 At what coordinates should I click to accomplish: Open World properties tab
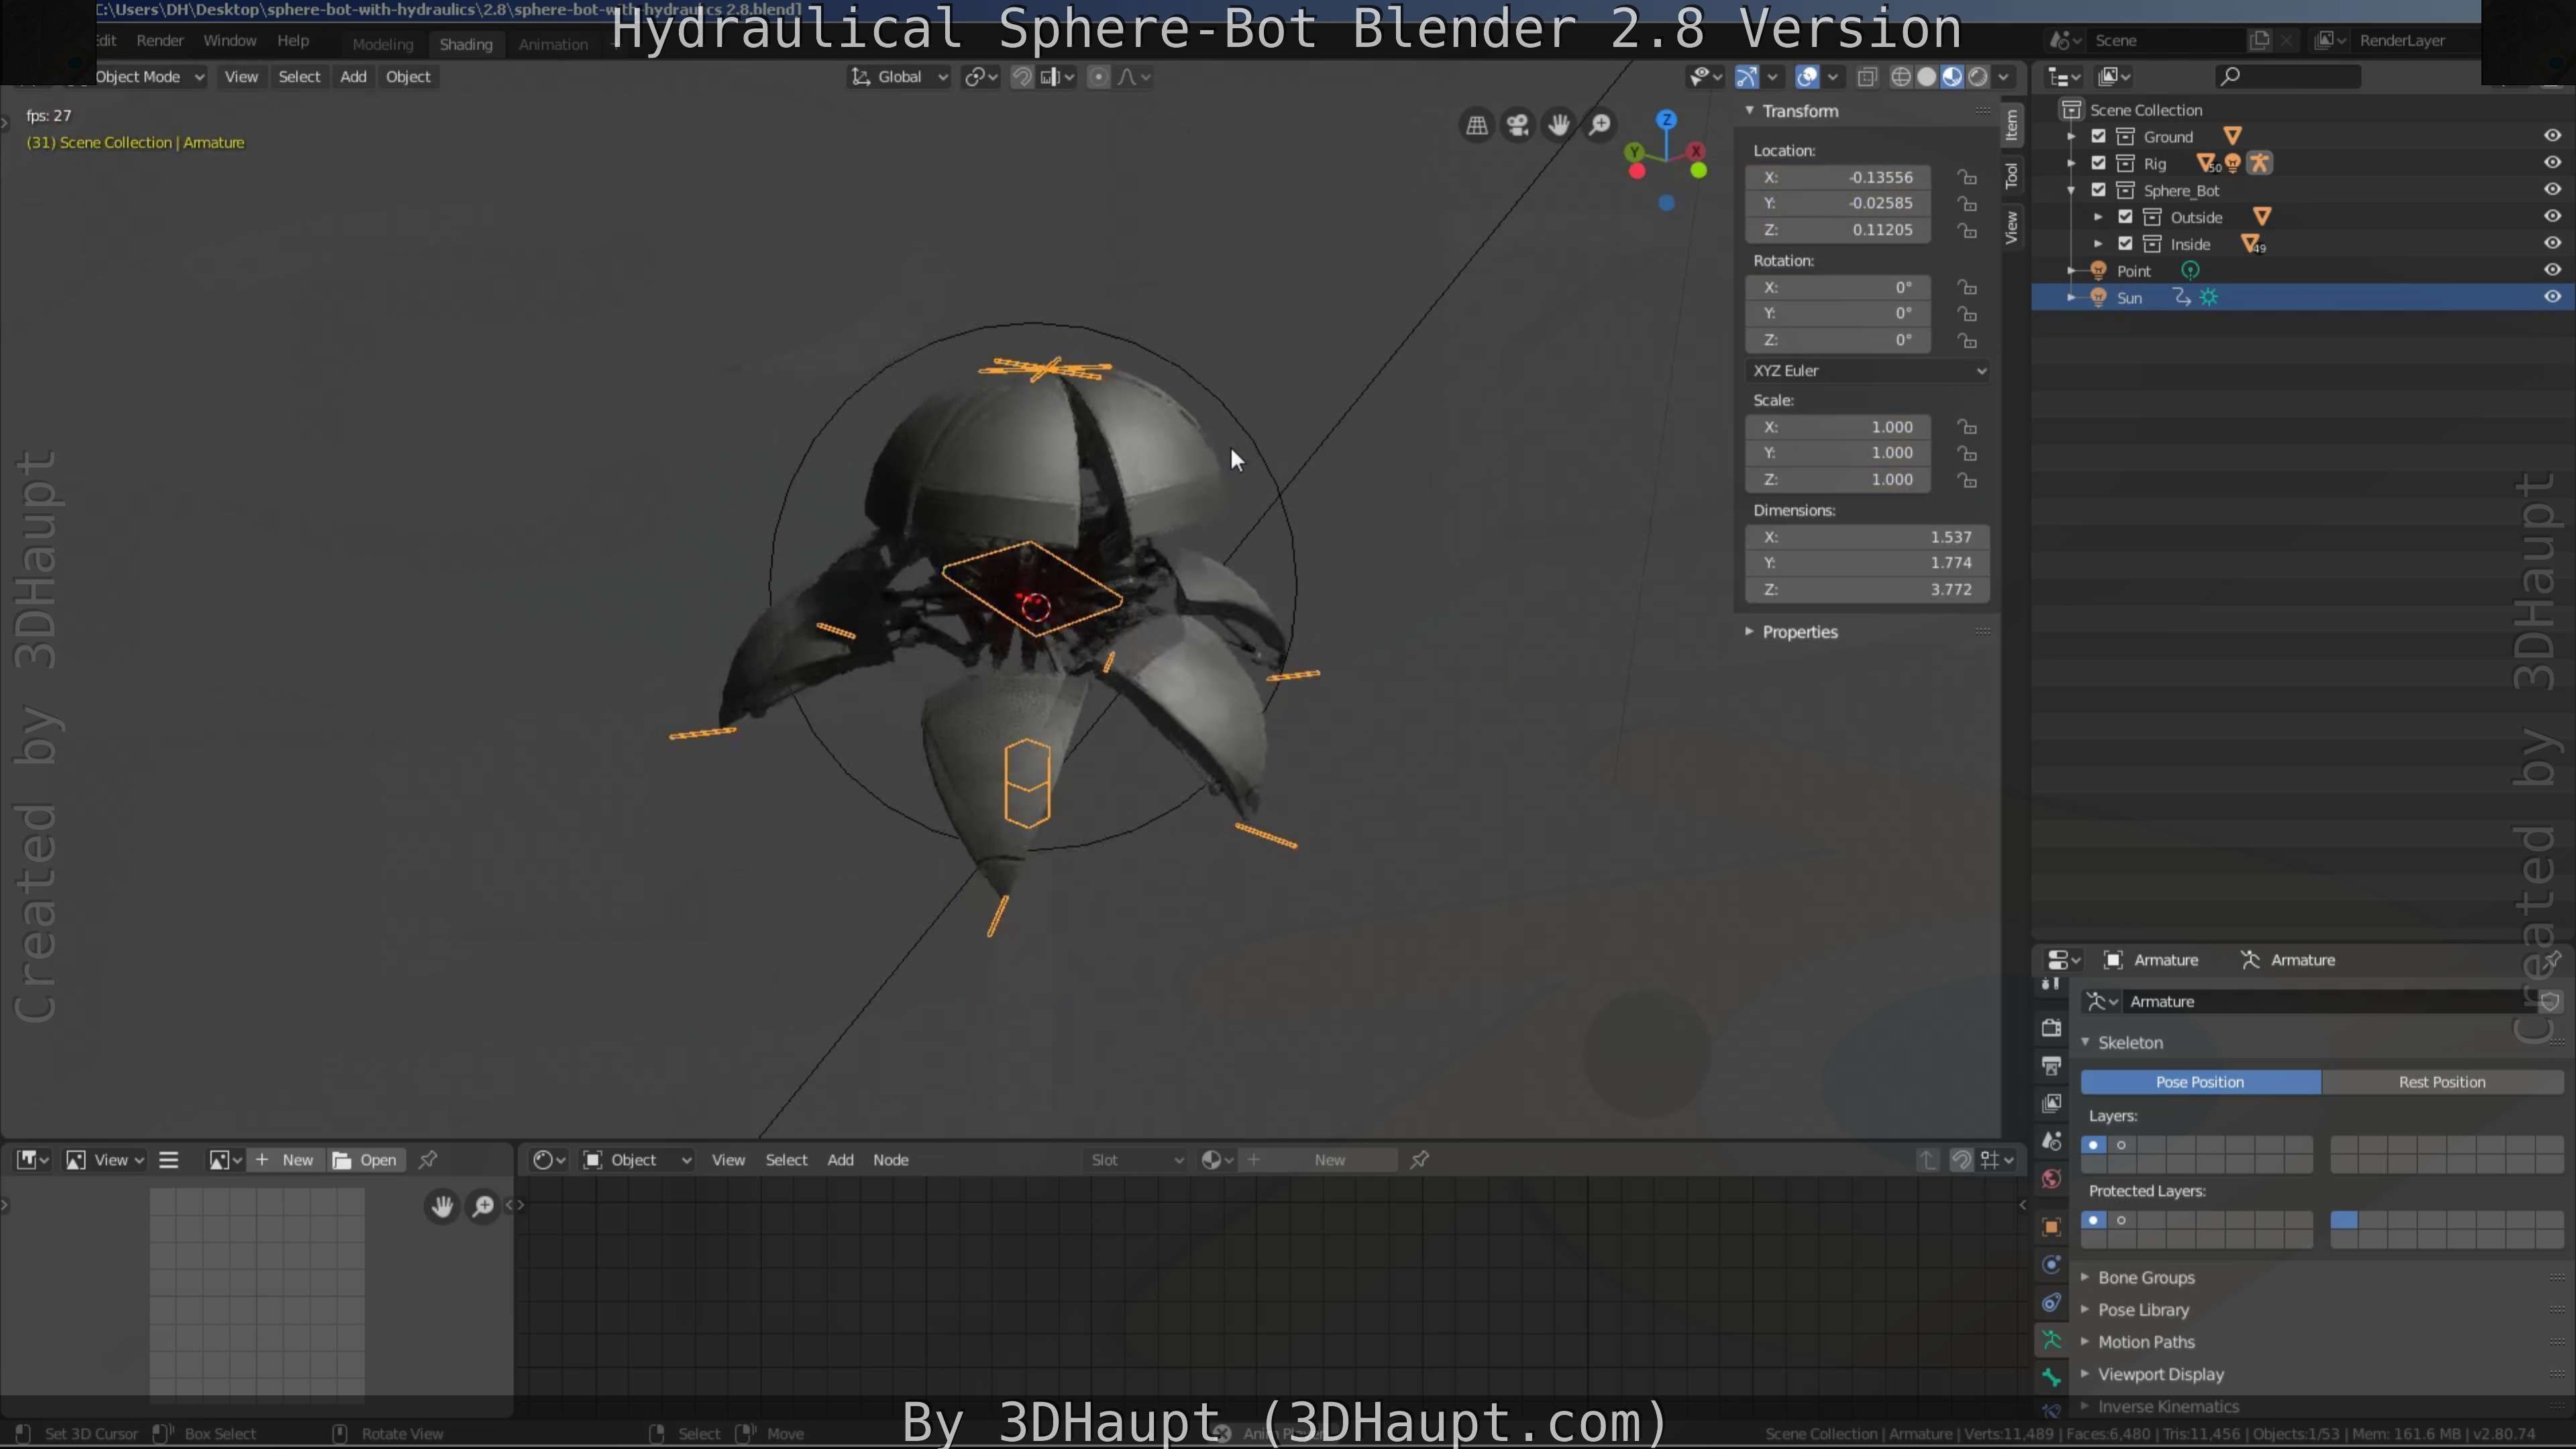point(2051,1179)
